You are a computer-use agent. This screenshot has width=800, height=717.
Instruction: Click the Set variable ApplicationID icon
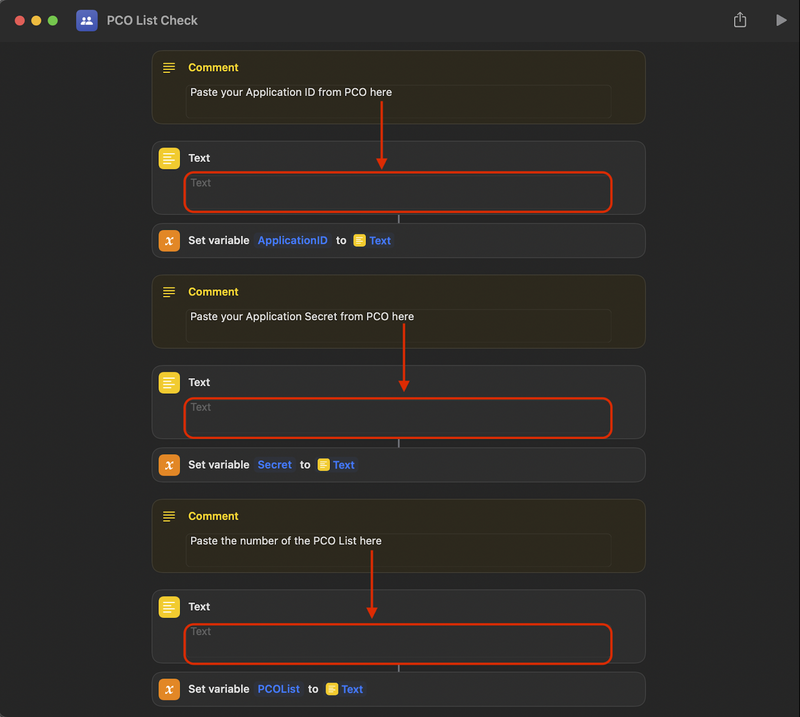169,241
